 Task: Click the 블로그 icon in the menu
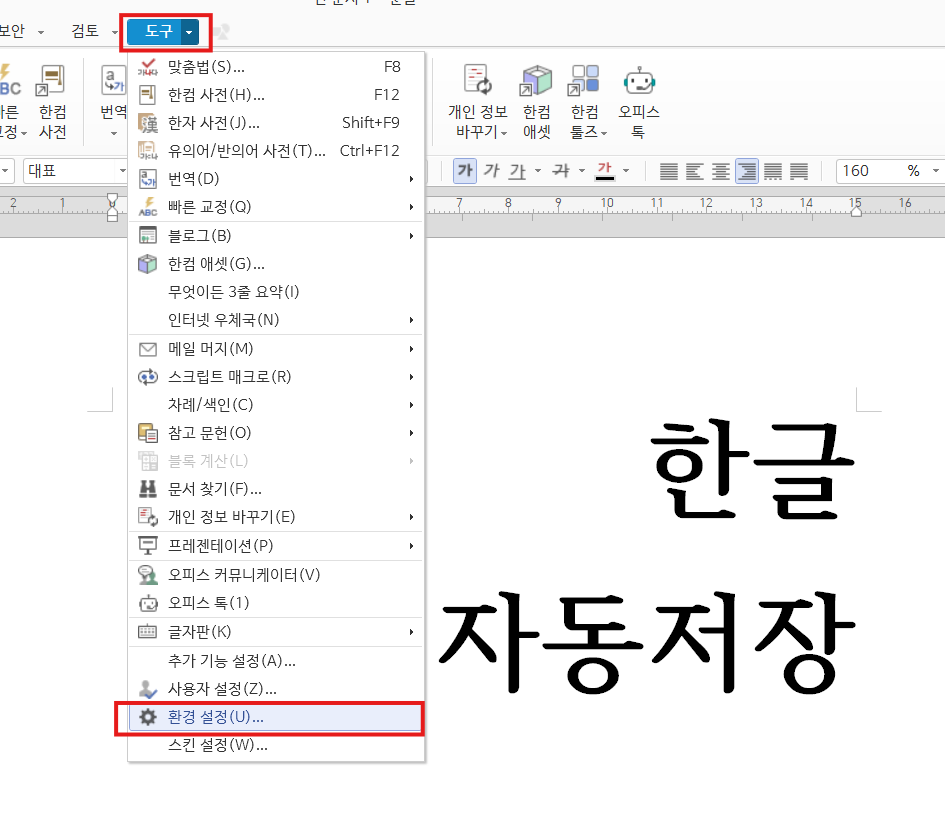pos(148,236)
